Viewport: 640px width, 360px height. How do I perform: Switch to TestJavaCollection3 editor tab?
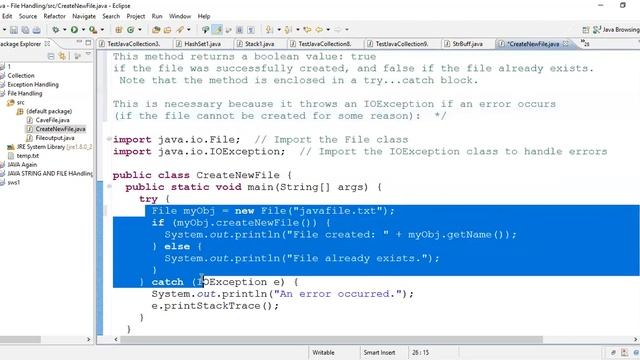pyautogui.click(x=133, y=44)
